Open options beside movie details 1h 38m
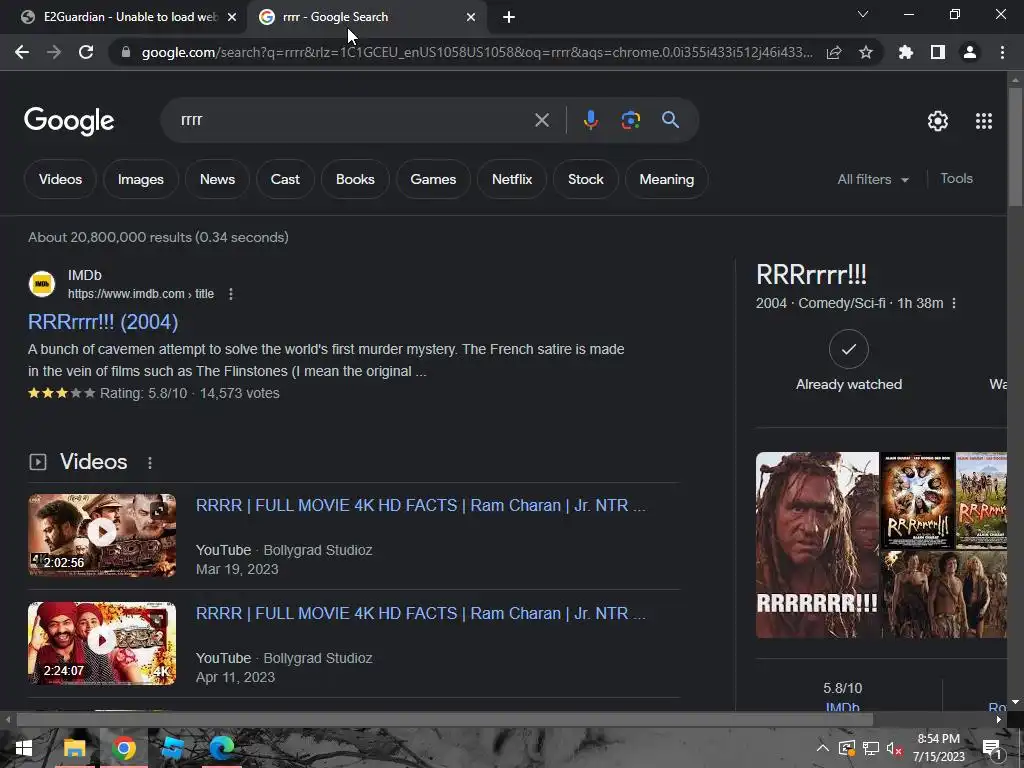1024x768 pixels. (954, 303)
